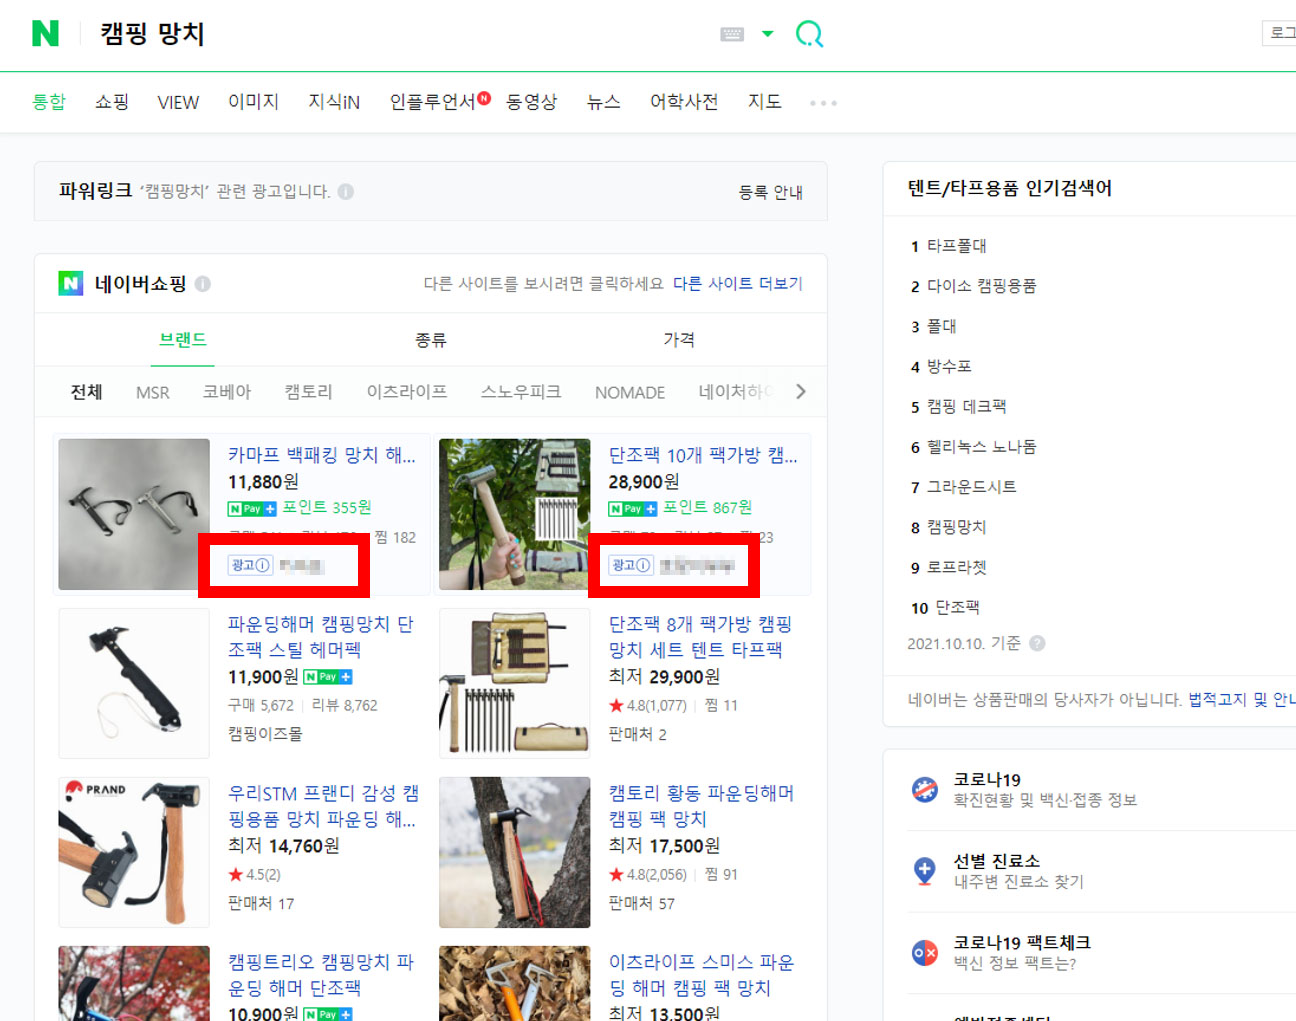Select the 통합 tab
The image size is (1296, 1021).
[x=49, y=102]
